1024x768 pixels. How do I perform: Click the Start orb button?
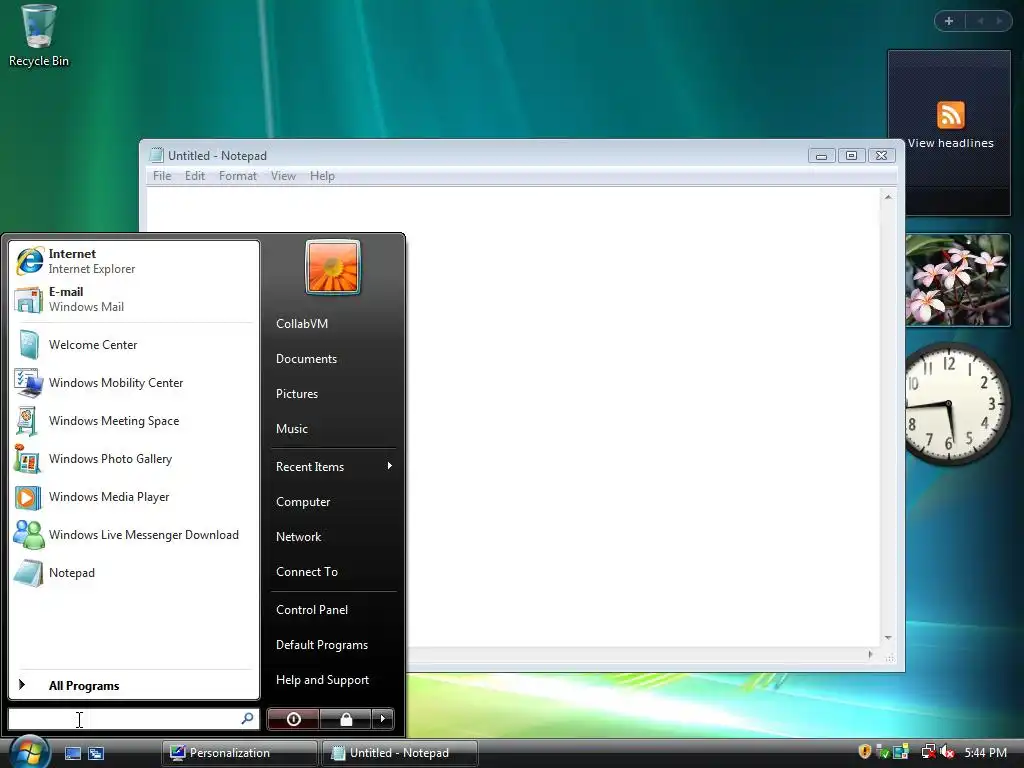(29, 752)
